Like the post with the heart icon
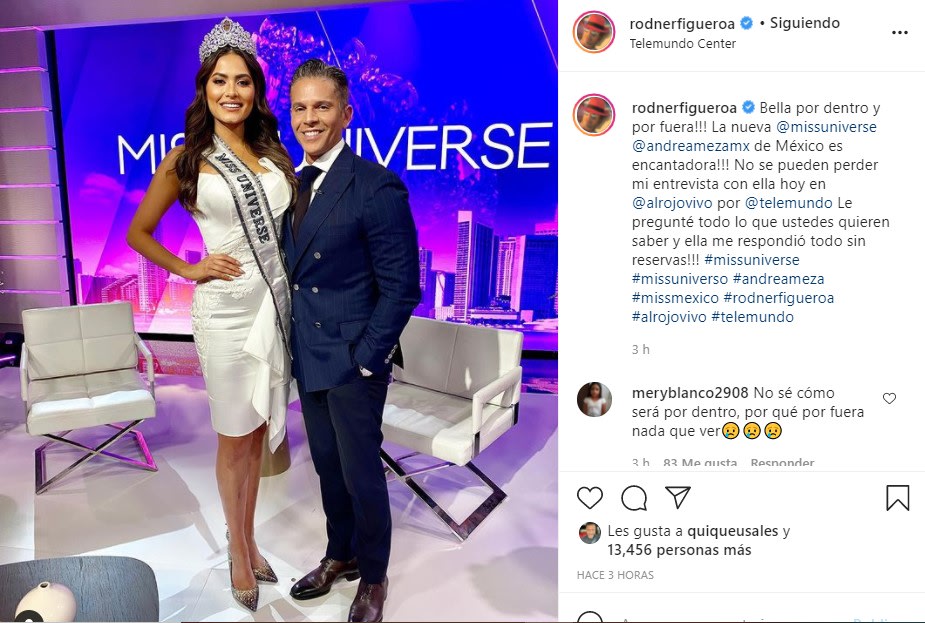The image size is (925, 623). click(589, 498)
